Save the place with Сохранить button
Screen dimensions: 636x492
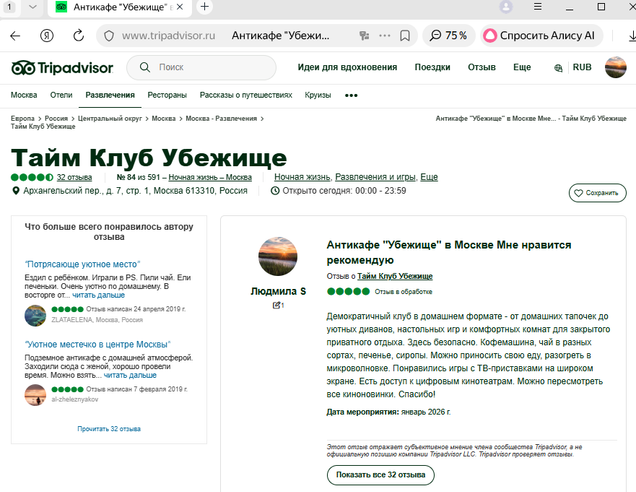[x=597, y=193]
